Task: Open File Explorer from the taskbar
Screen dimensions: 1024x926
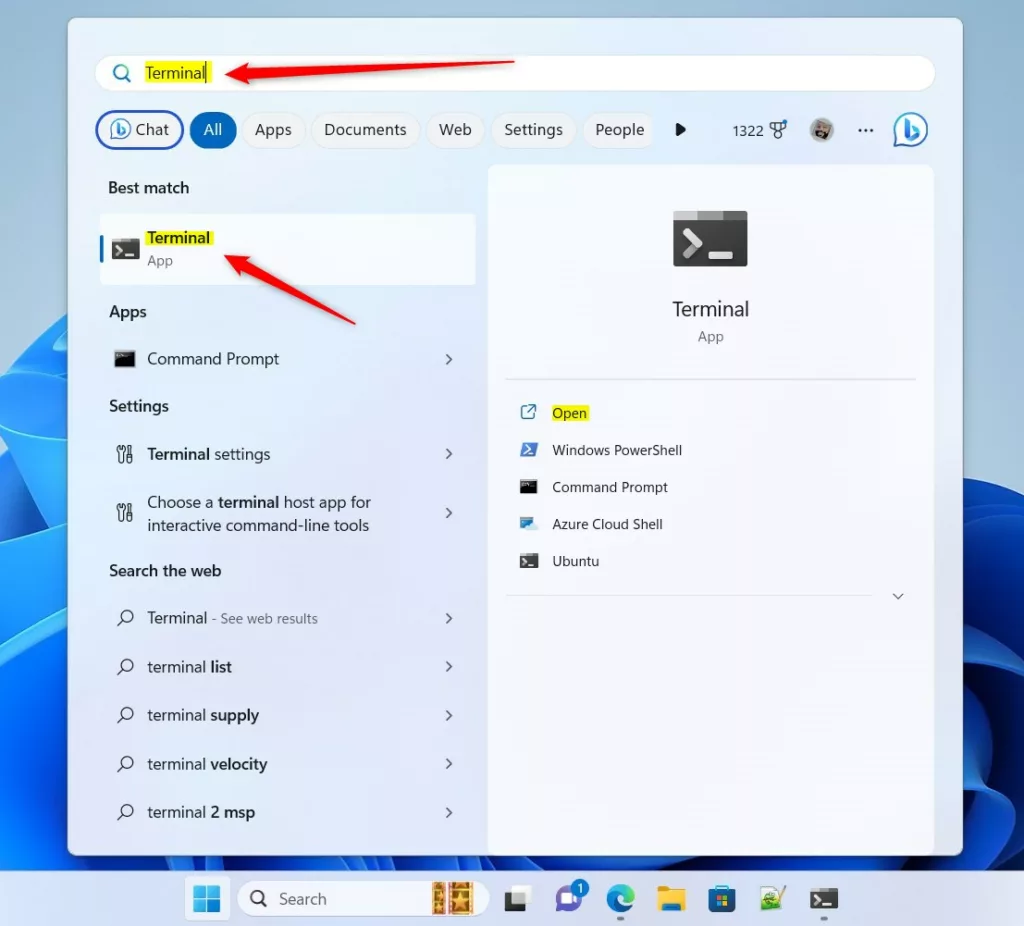Action: [x=671, y=899]
